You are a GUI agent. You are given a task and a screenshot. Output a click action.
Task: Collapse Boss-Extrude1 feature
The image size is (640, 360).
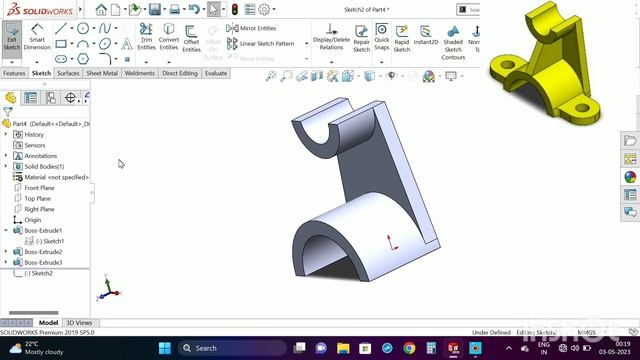point(6,230)
